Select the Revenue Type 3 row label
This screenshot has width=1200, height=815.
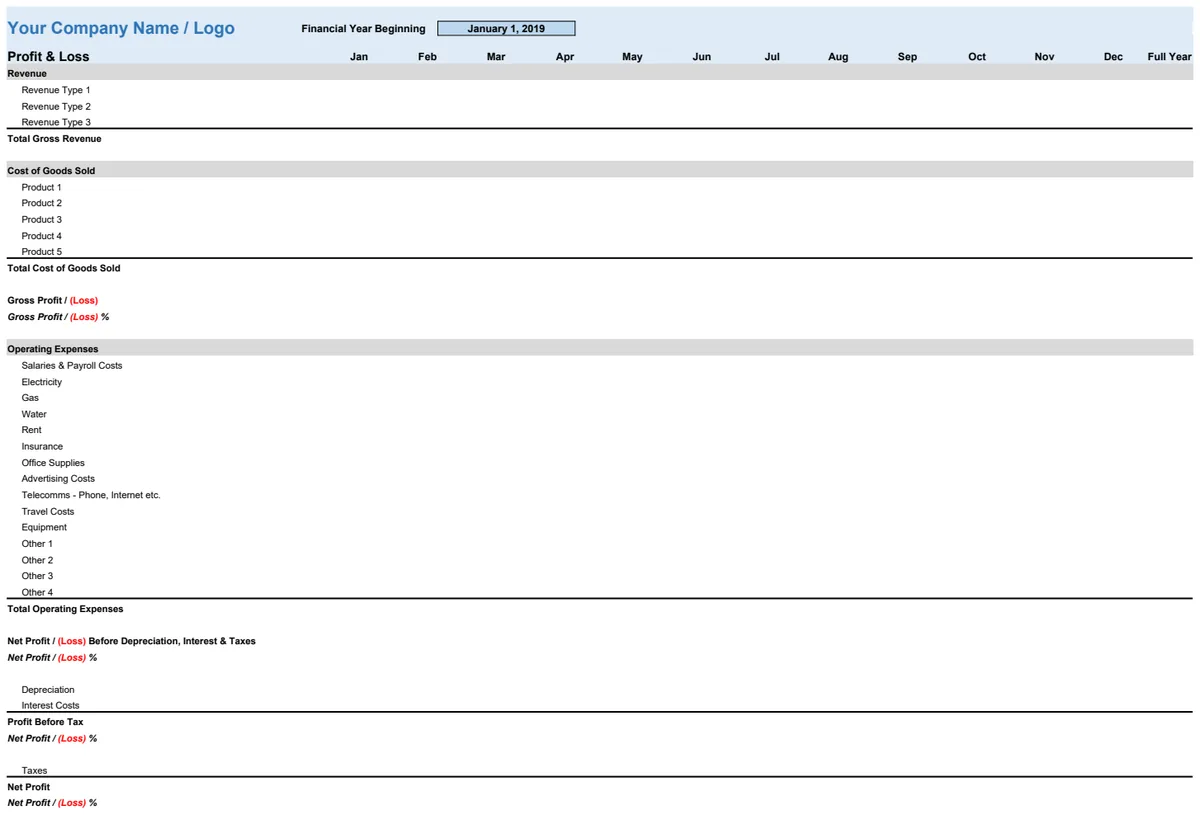pos(56,122)
